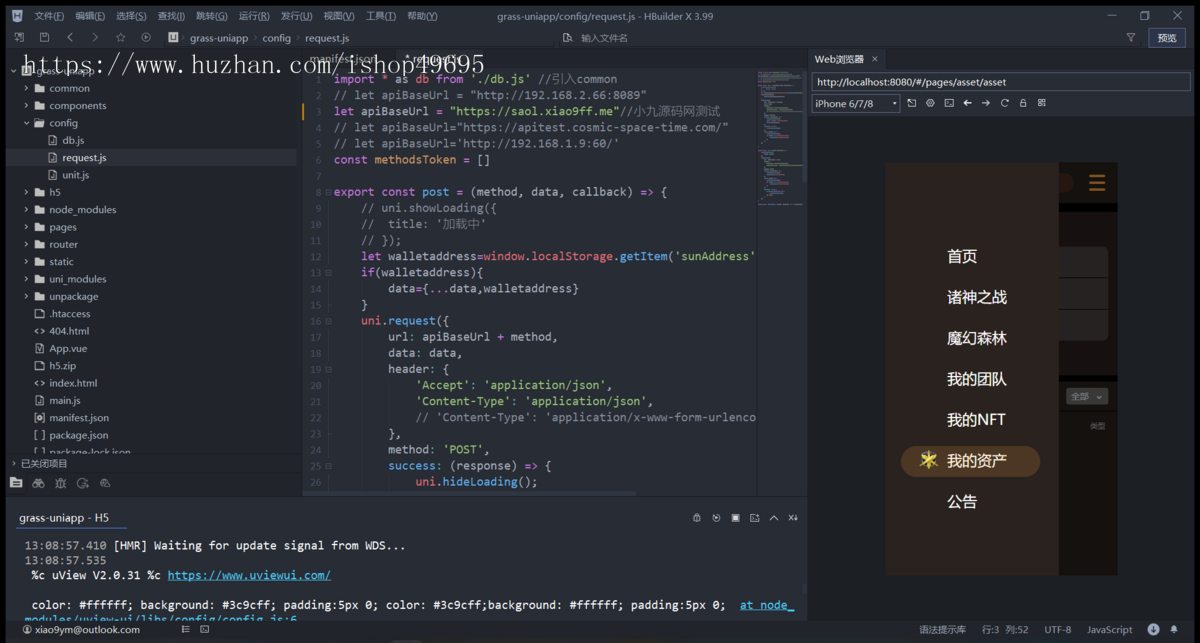1200x643 pixels.
Task: Click the web browser URL address field
Action: [1001, 82]
